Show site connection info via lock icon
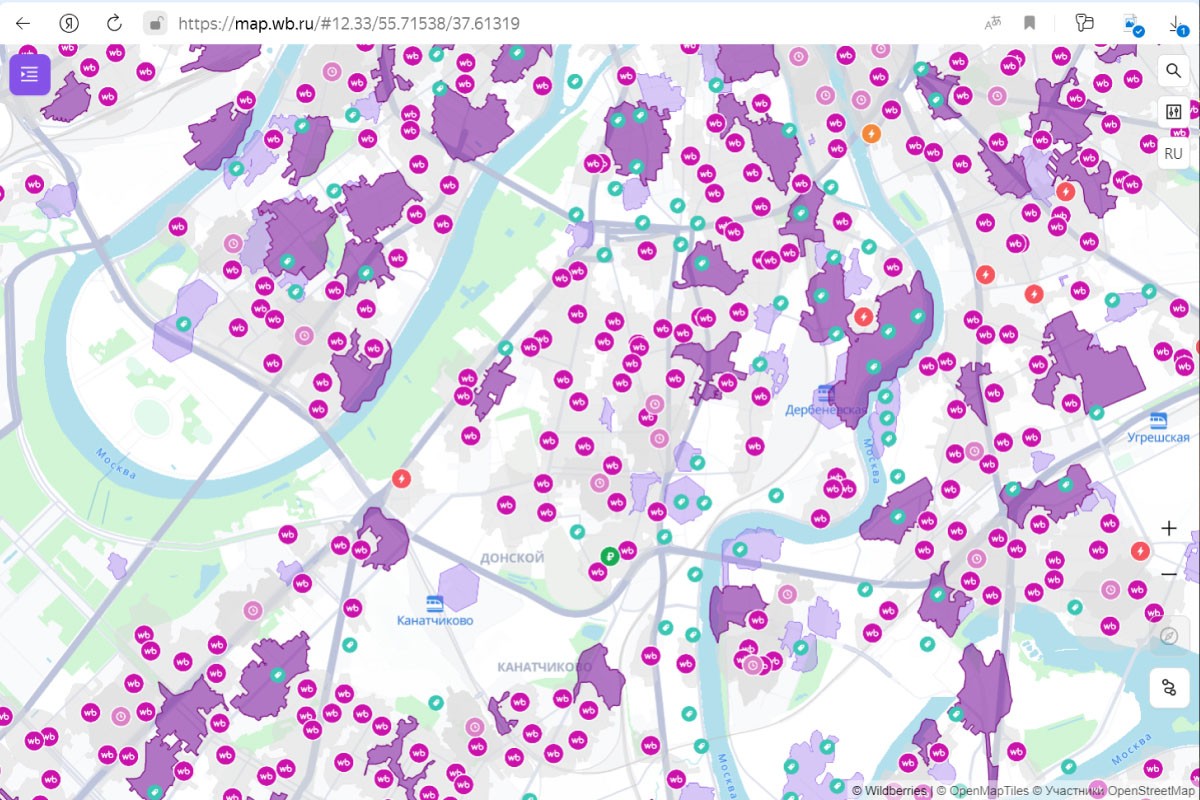The height and width of the screenshot is (800, 1200). 154,23
